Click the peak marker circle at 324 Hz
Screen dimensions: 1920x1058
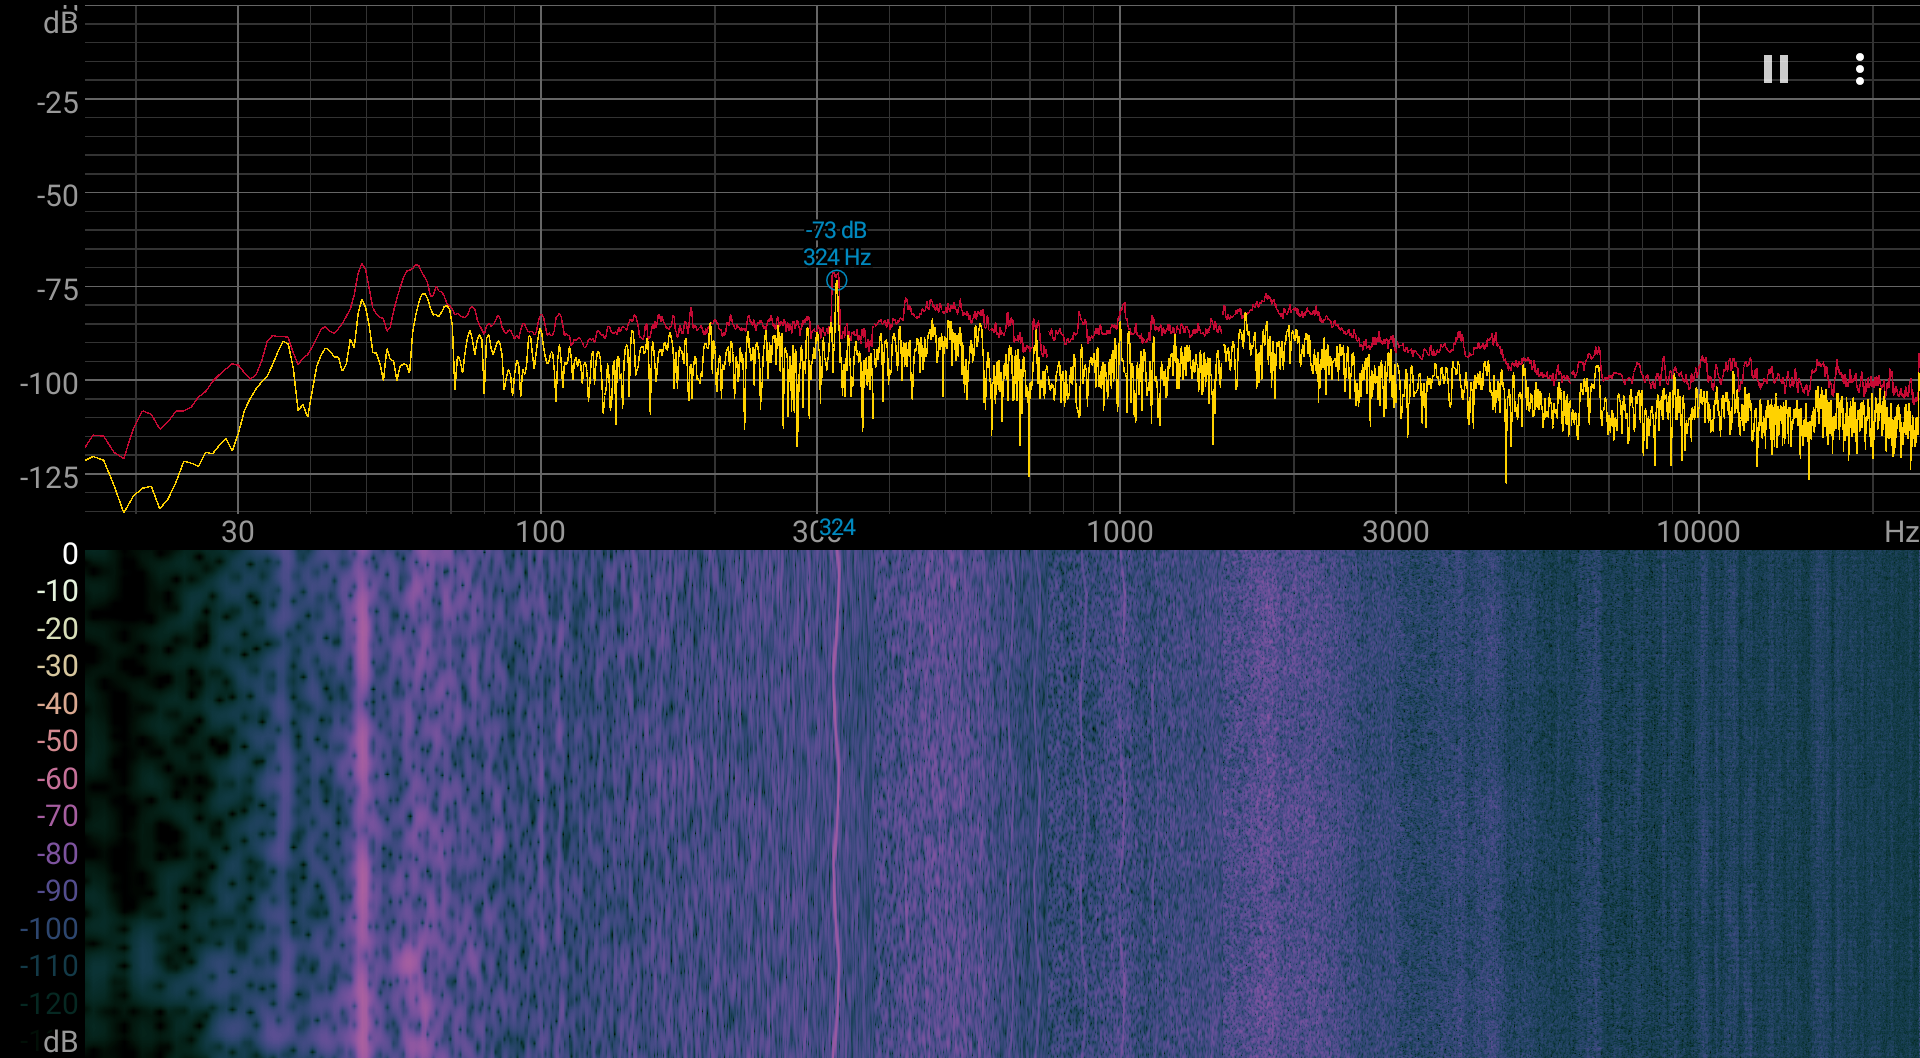[x=837, y=281]
